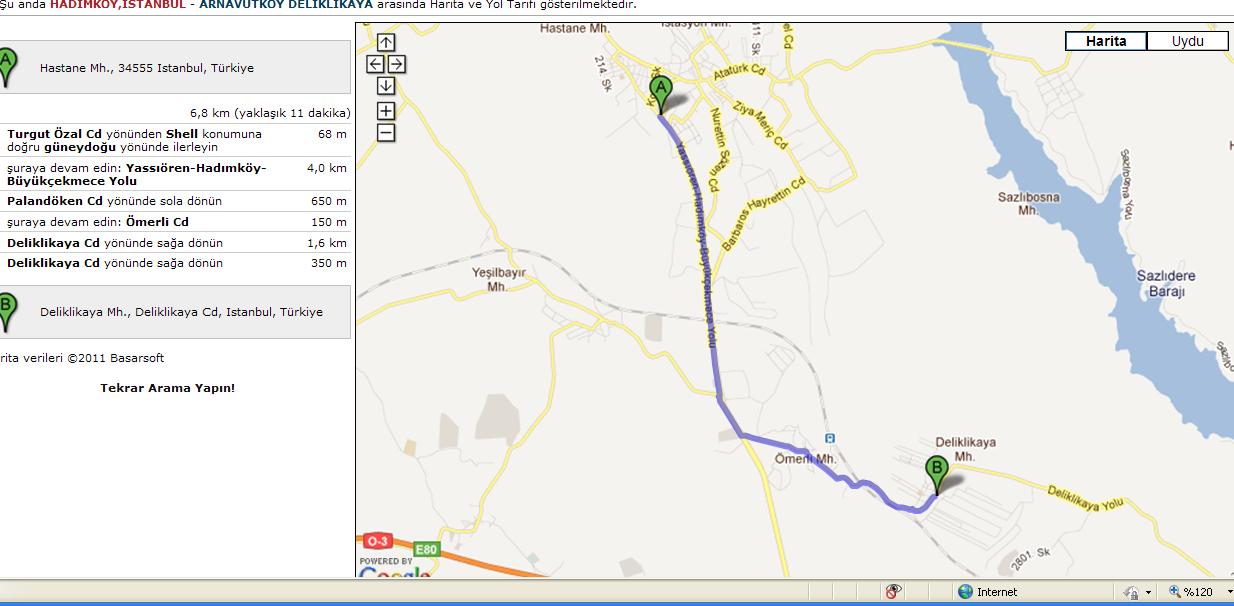Click the Internet zone globe icon
Screen dimensions: 1234x606
965,592
